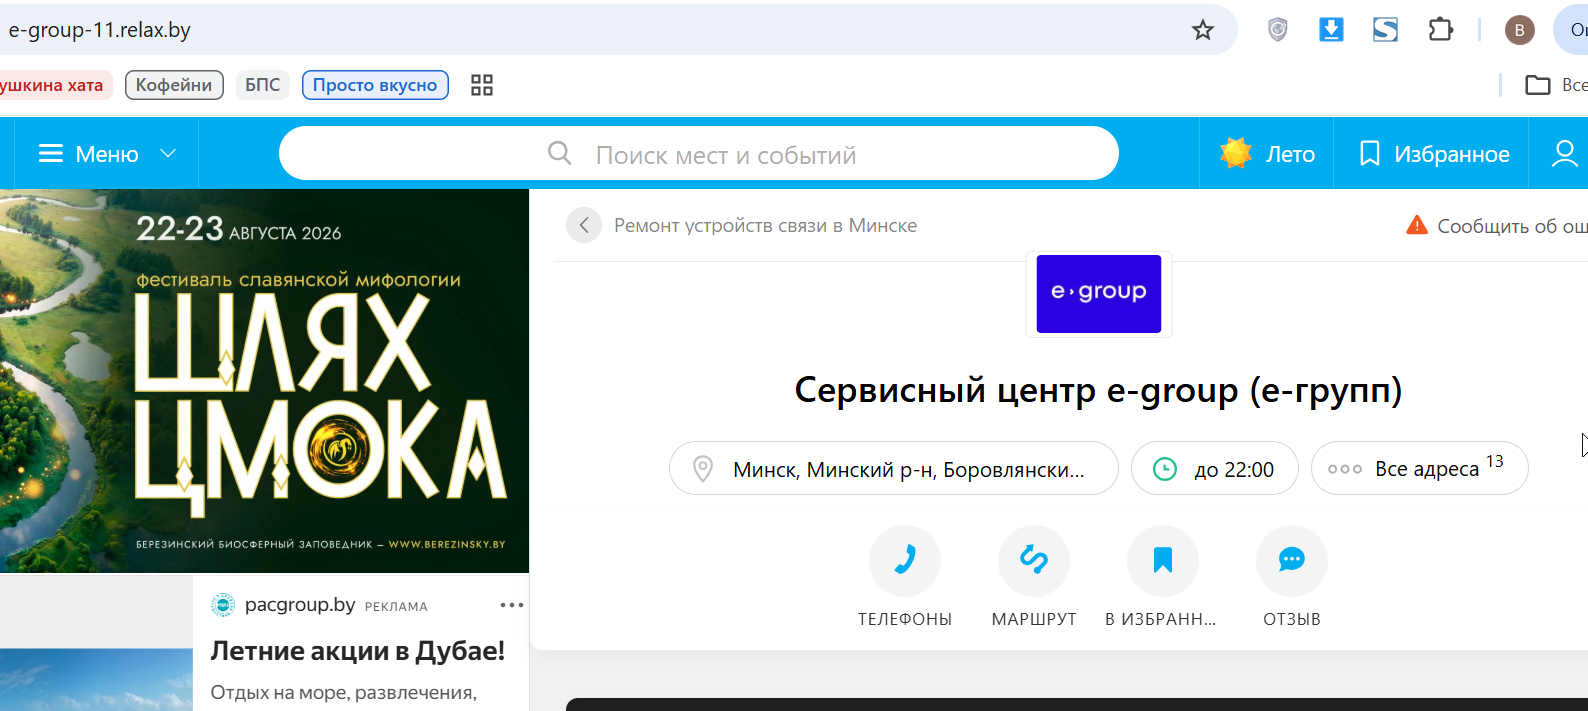Click the Поиск мест и событий field
1588x711 pixels.
coord(699,153)
